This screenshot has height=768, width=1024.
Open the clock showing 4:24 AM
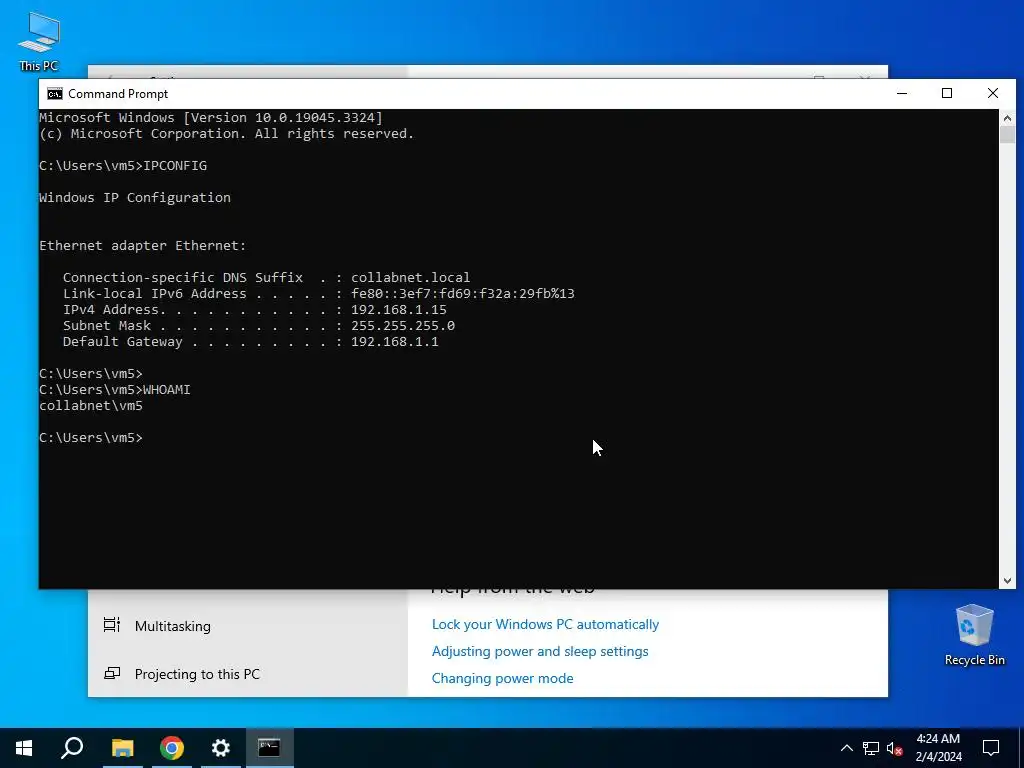coord(938,748)
